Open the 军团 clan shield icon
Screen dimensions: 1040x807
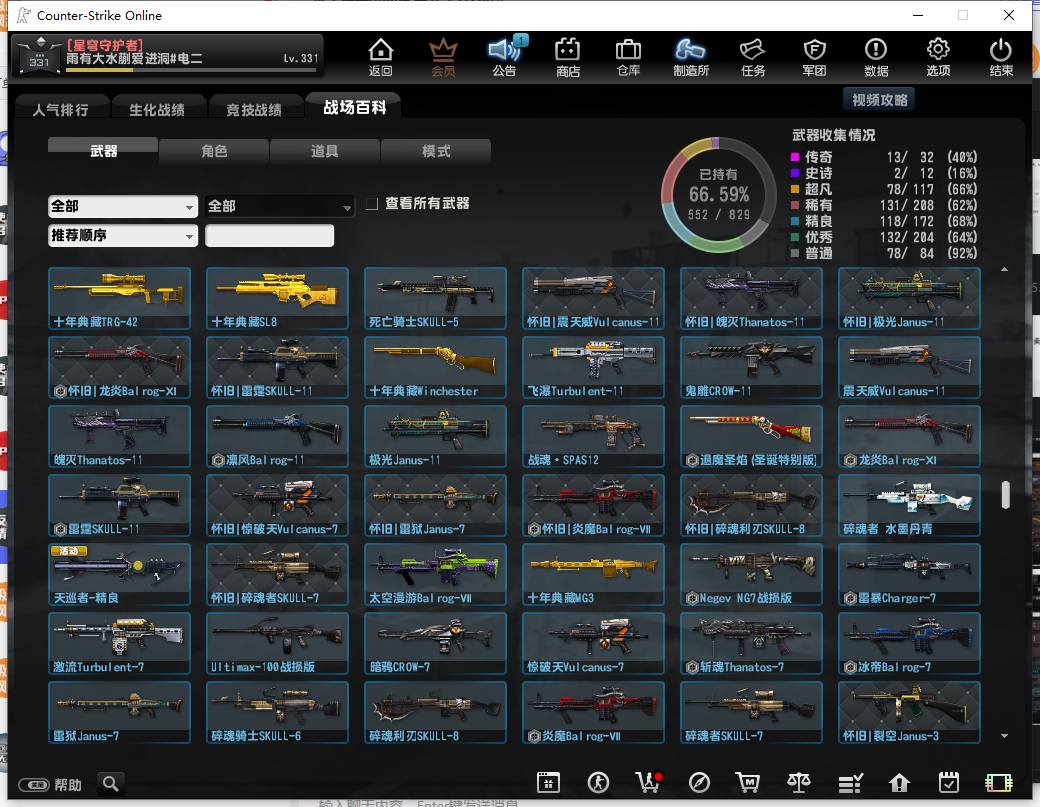(x=814, y=56)
